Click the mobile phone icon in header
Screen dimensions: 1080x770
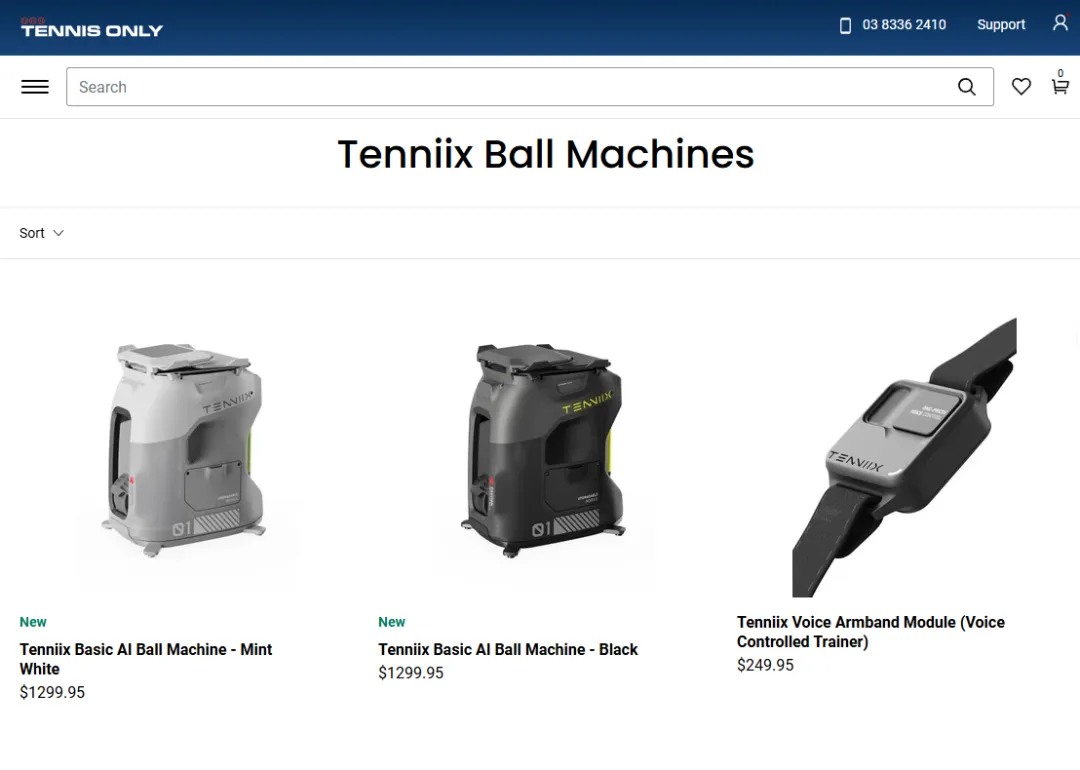click(x=845, y=25)
